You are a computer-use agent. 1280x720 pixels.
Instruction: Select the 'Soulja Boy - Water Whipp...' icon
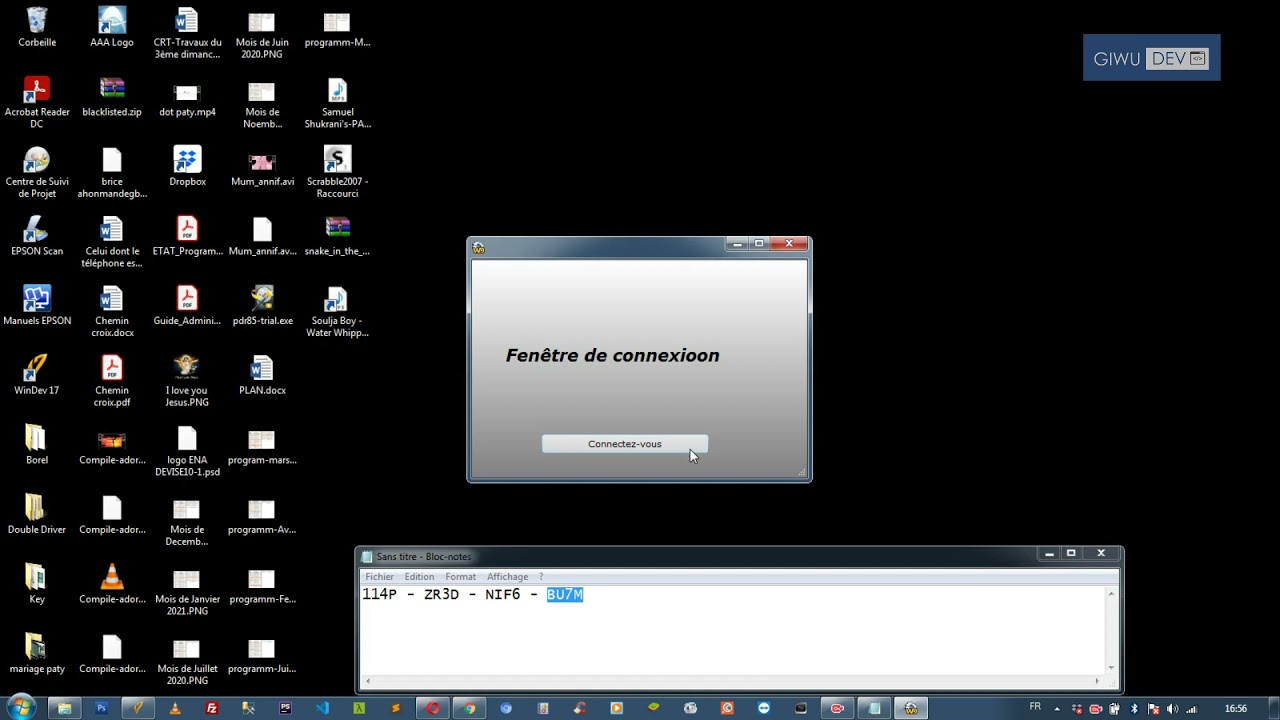(x=337, y=311)
